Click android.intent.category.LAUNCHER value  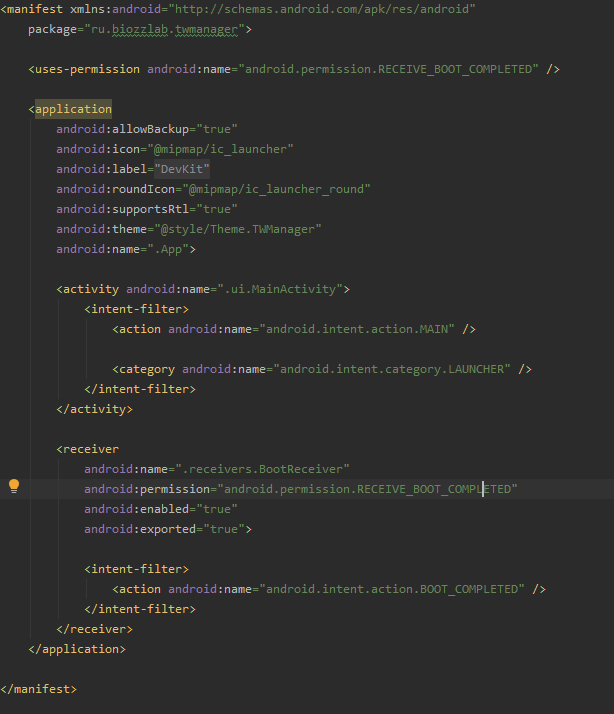tap(392, 369)
